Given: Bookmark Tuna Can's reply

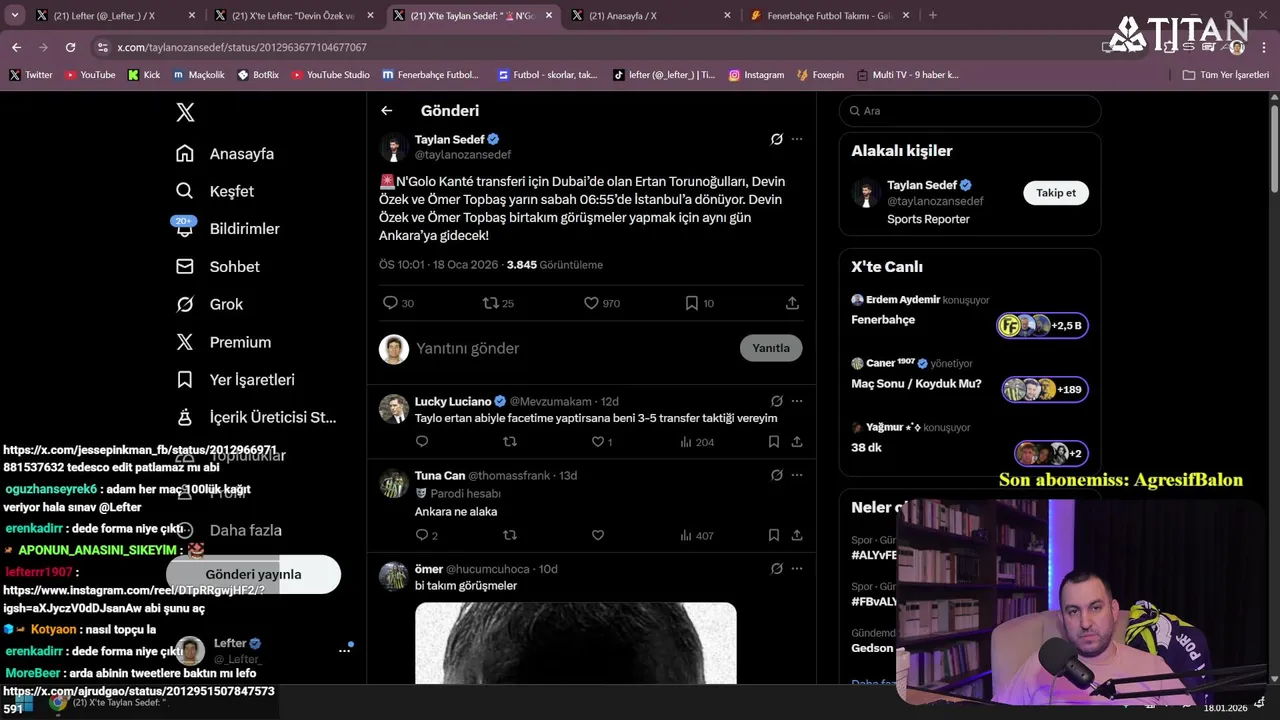Looking at the screenshot, I should tap(774, 535).
